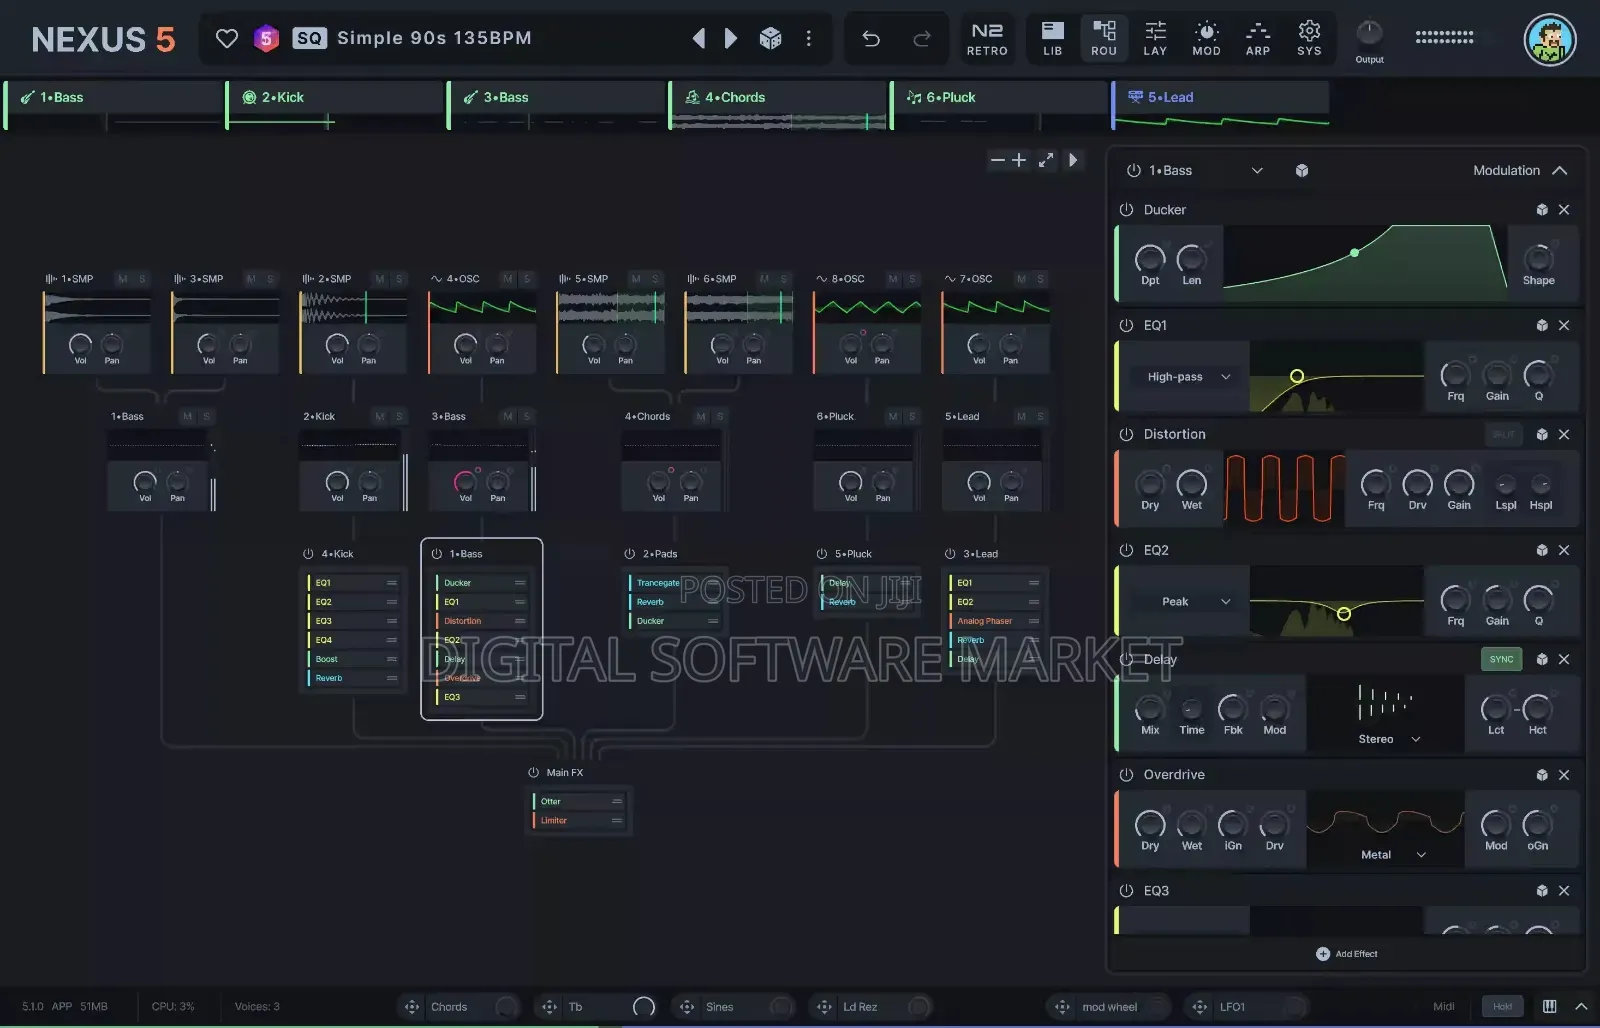Select the 5•Lead layer tab
1600x1028 pixels.
(1221, 105)
